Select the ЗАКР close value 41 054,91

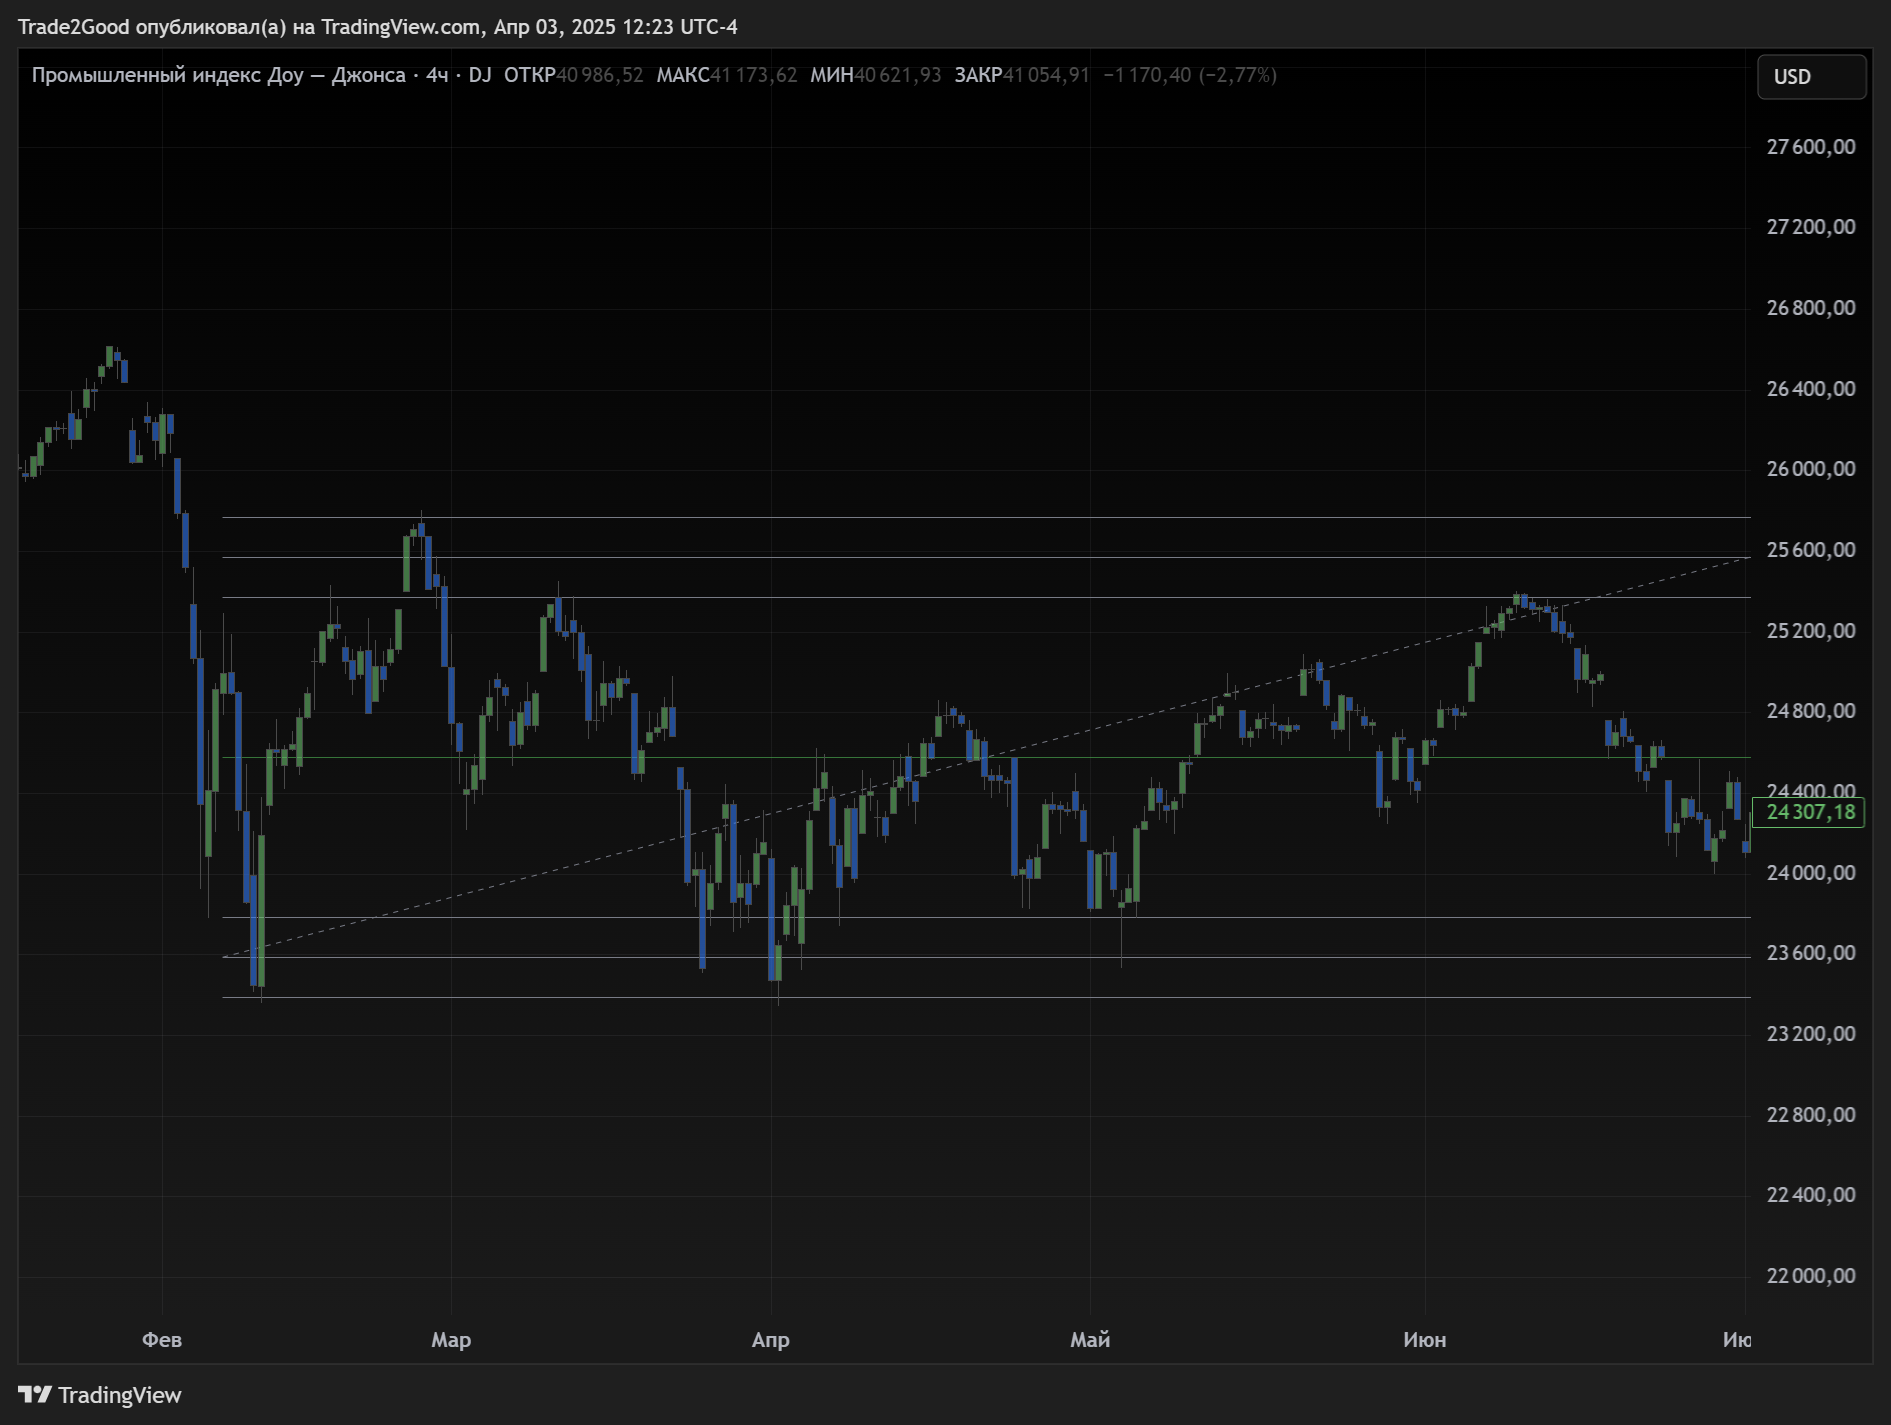pyautogui.click(x=1046, y=75)
